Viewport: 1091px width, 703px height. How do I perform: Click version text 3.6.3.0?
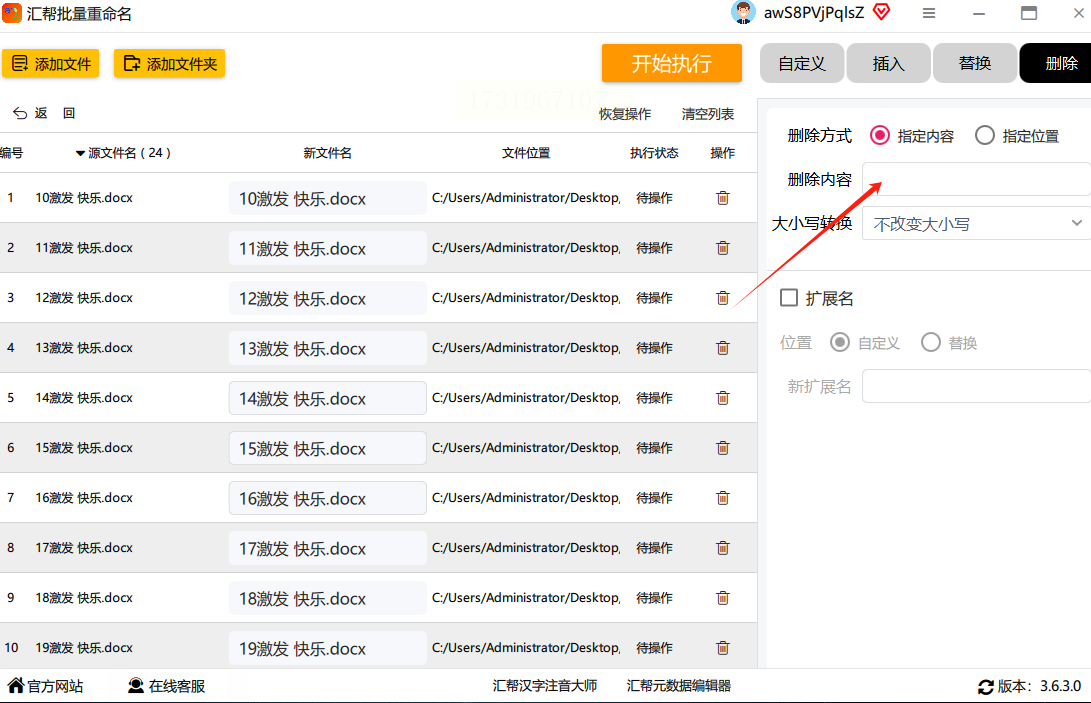1060,686
